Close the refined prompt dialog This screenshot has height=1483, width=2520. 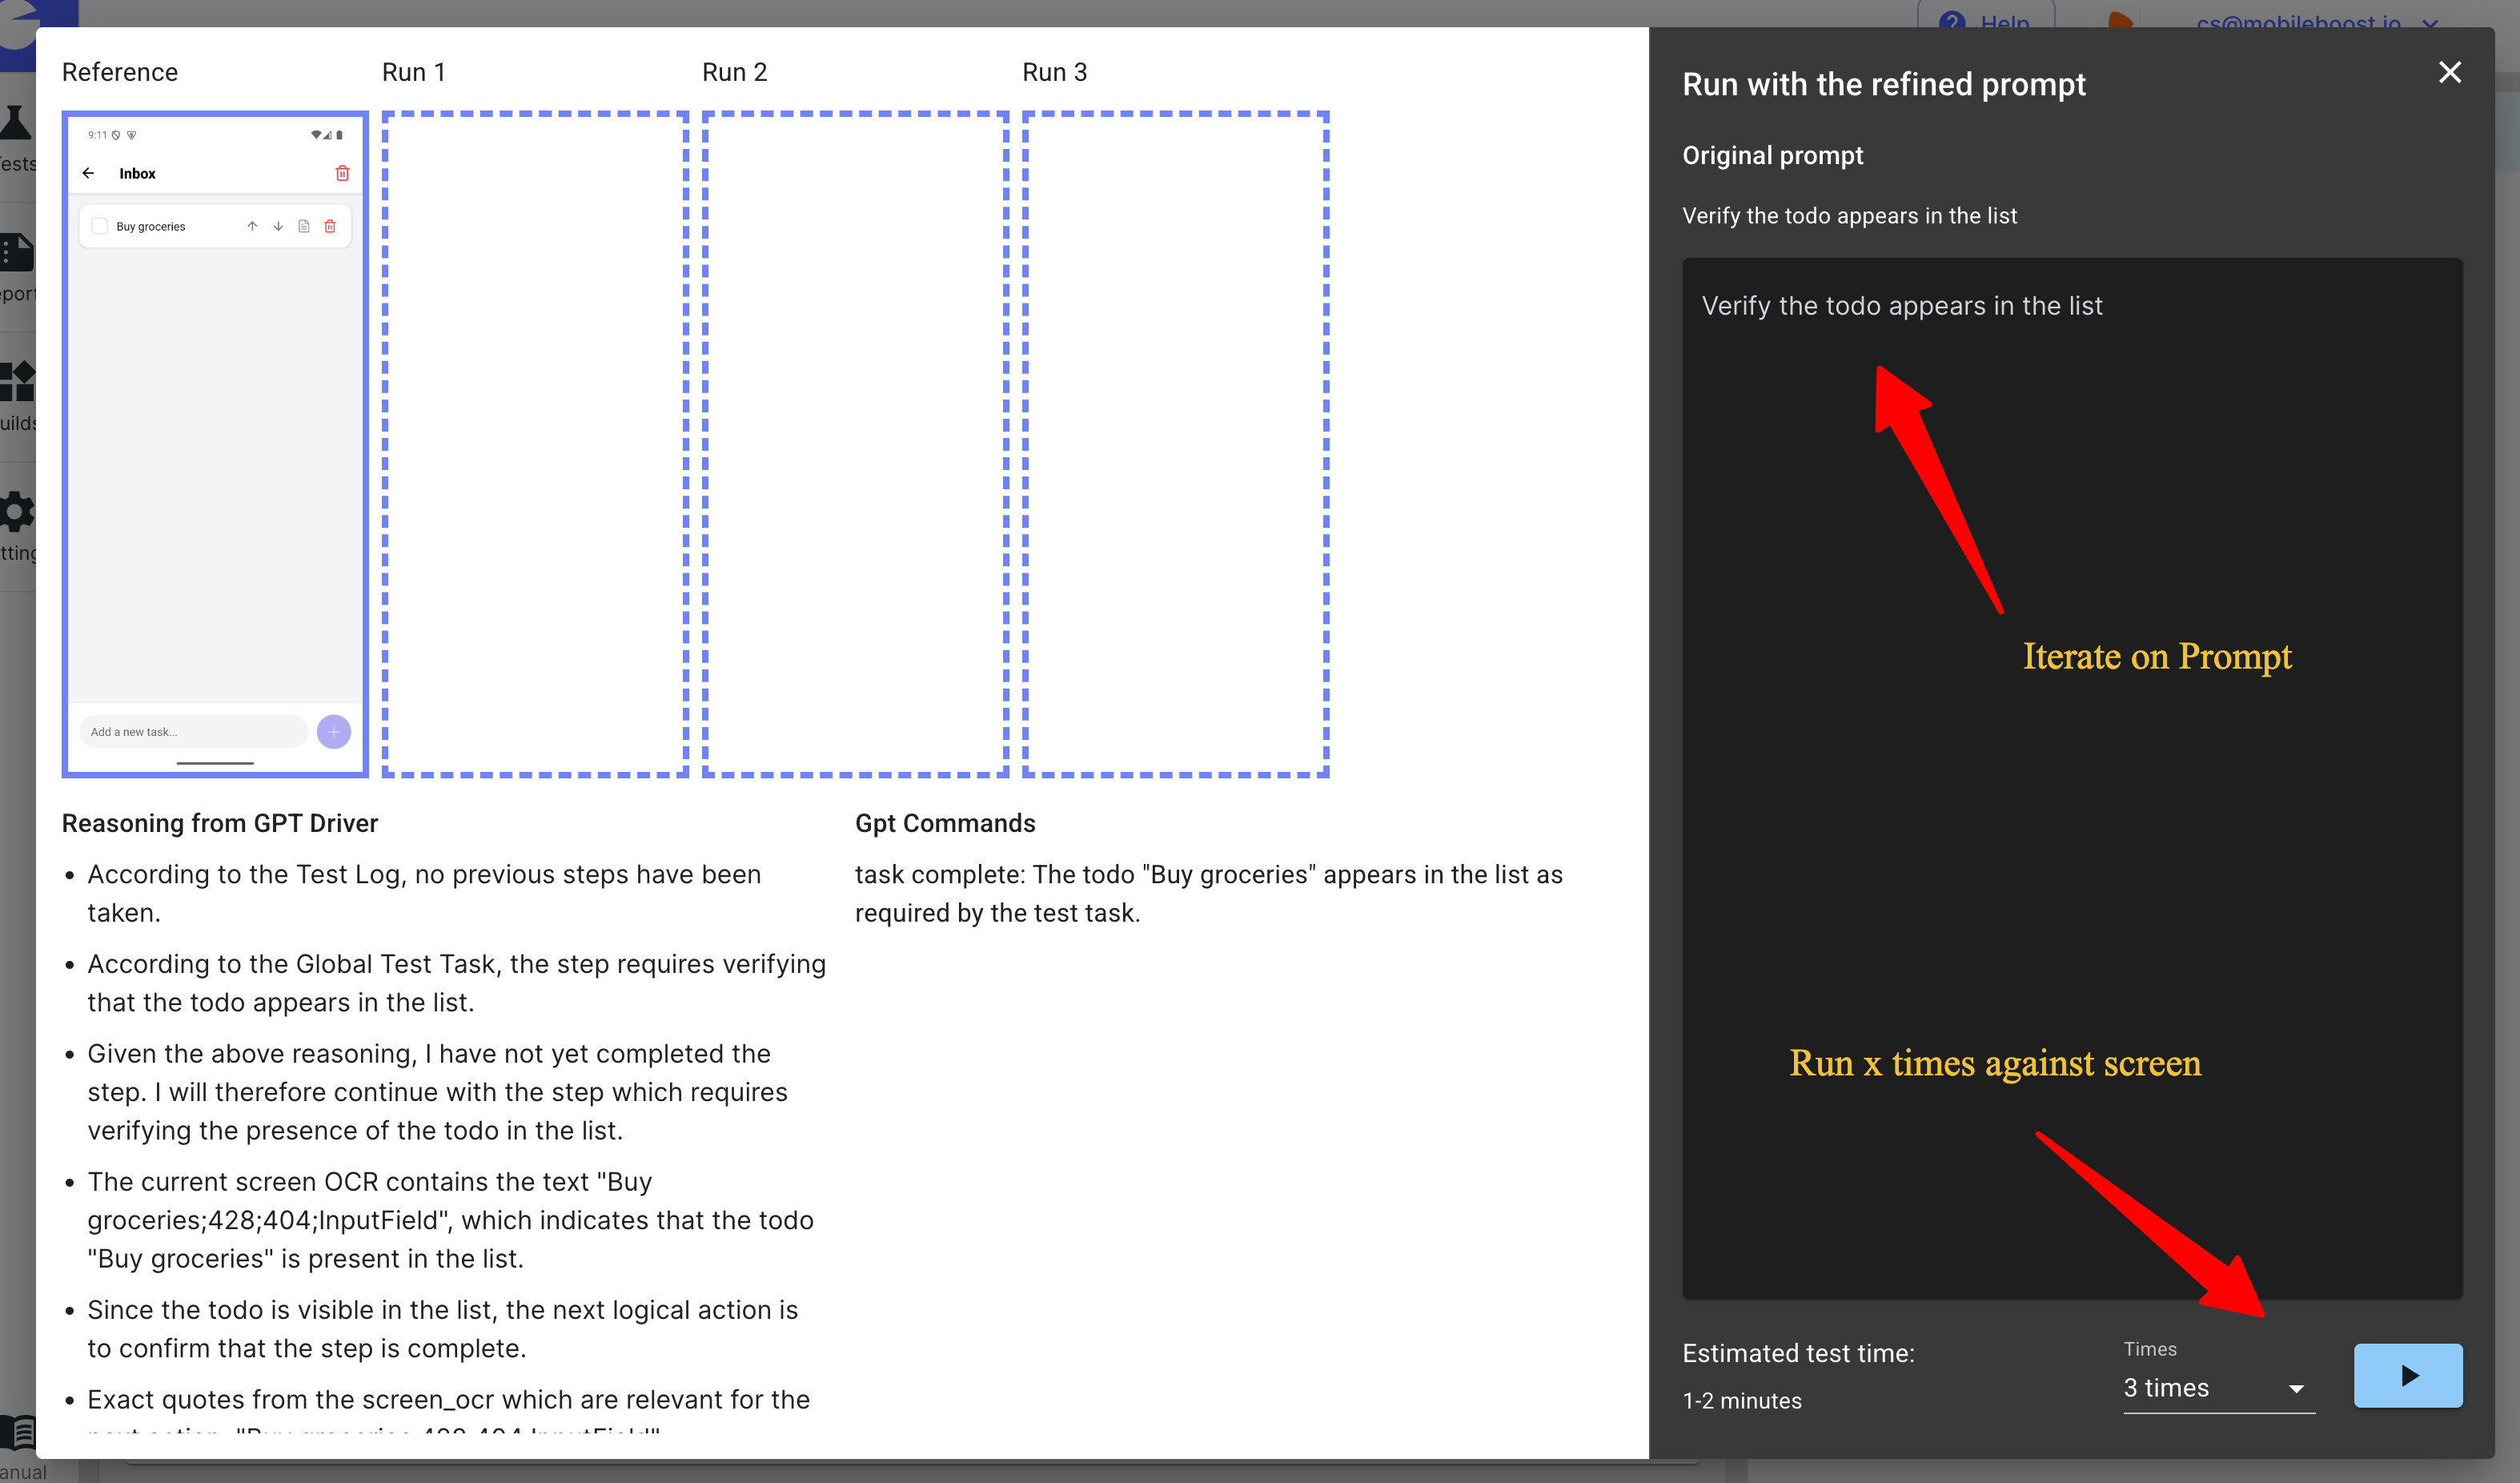2449,72
